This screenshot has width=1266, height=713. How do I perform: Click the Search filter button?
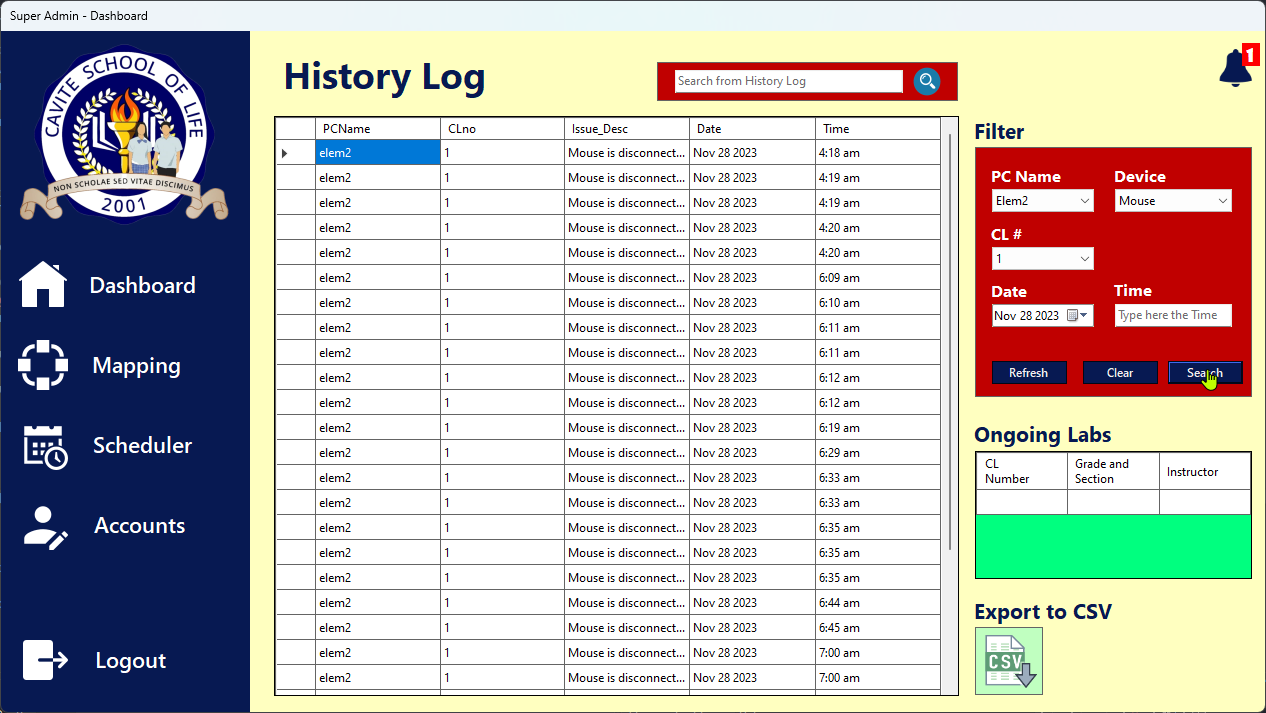[x=1205, y=373]
